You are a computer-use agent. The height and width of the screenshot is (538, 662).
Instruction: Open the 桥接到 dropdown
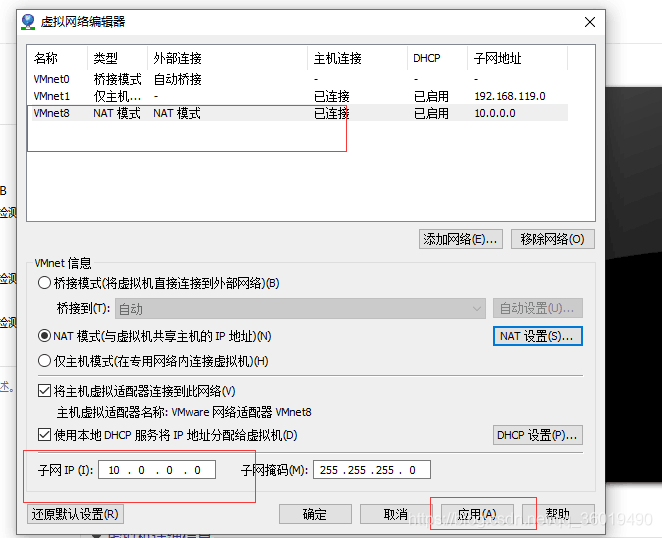(x=300, y=309)
